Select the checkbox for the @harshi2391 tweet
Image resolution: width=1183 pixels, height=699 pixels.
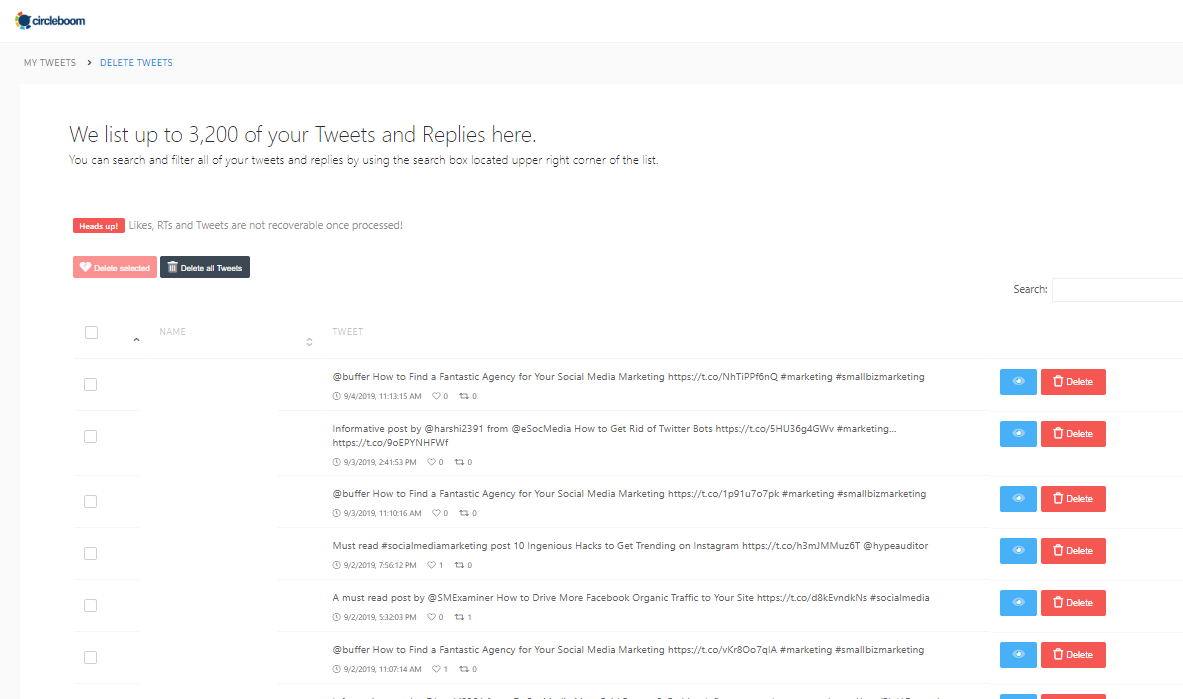[x=90, y=436]
